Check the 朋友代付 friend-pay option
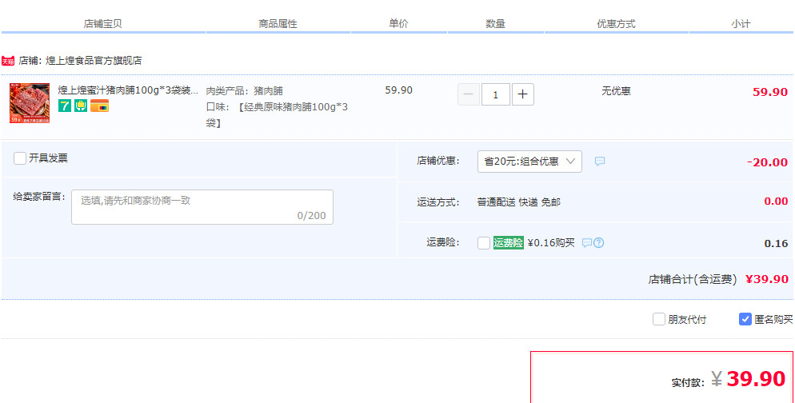 tap(659, 319)
